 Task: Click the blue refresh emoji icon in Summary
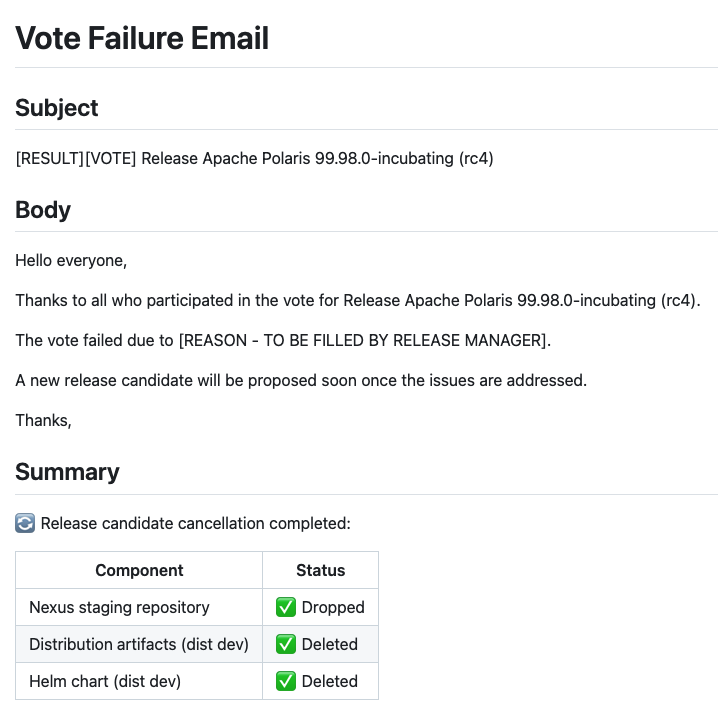(25, 523)
